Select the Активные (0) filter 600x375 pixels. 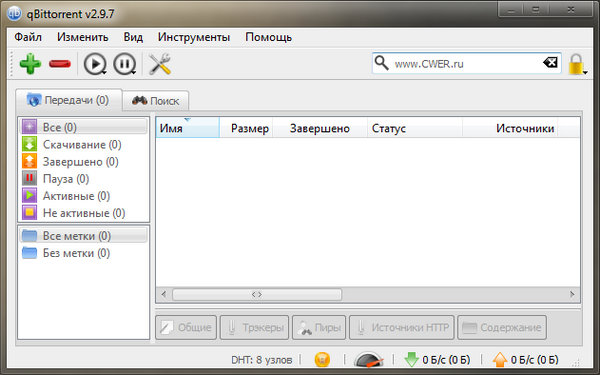pos(83,196)
